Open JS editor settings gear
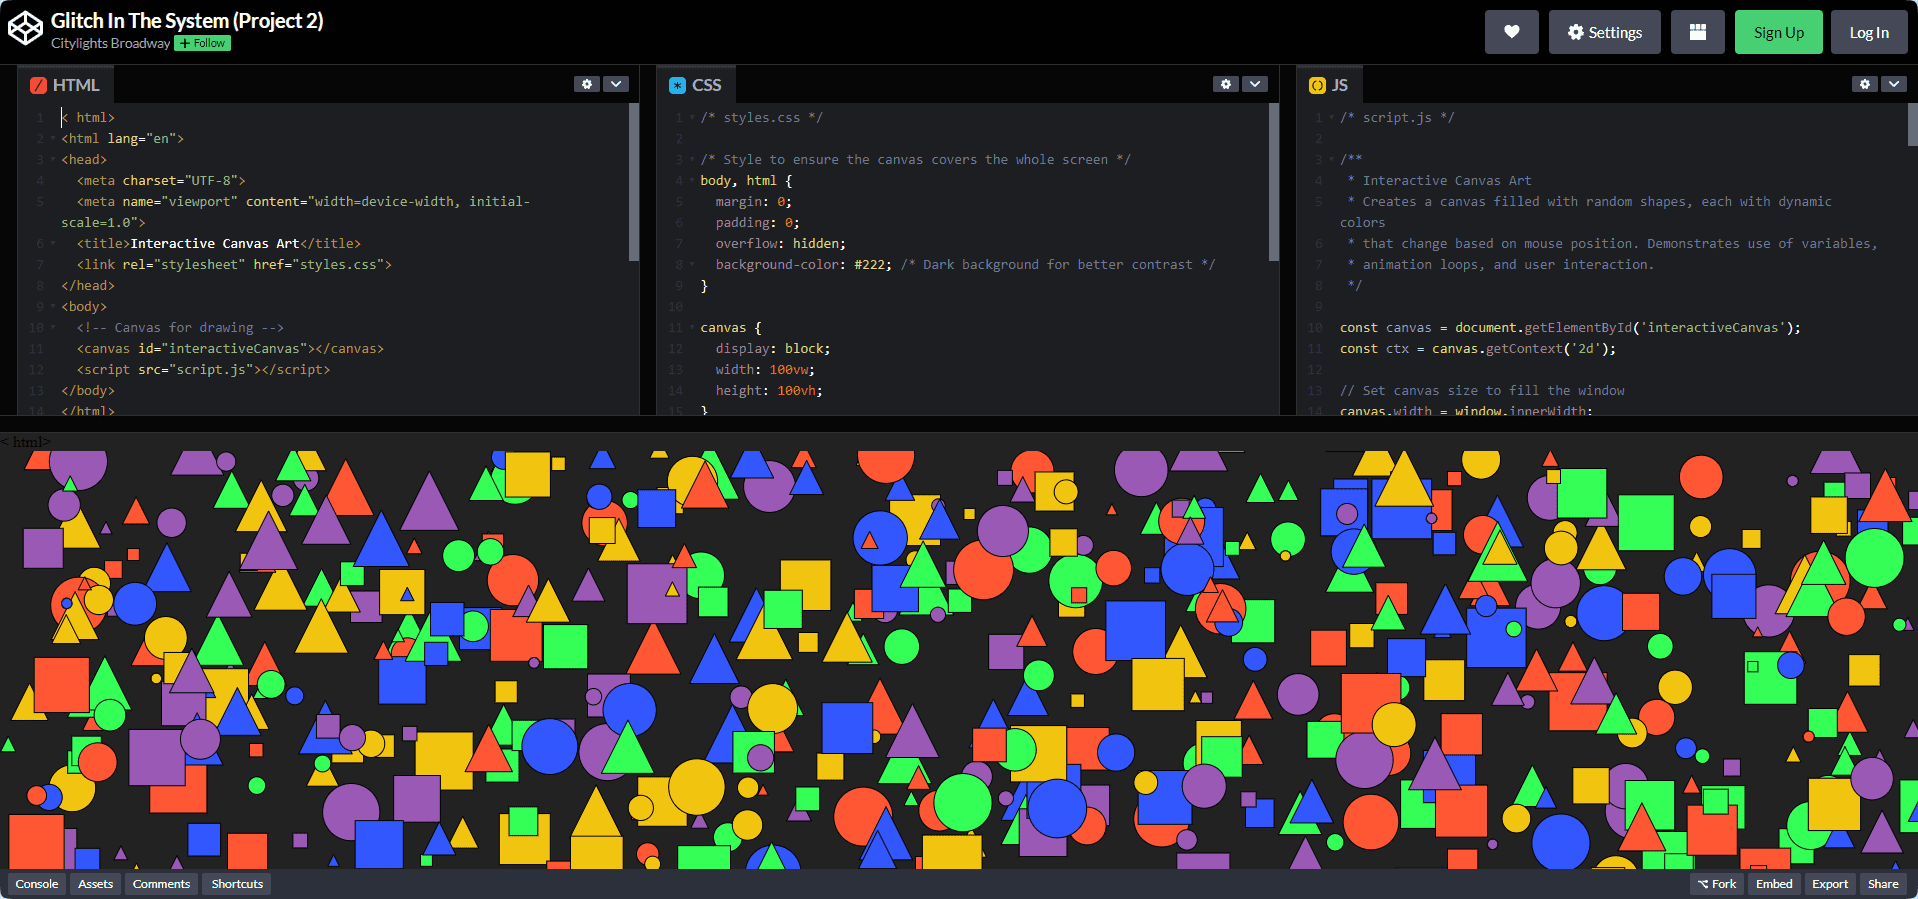The width and height of the screenshot is (1918, 899). click(x=1865, y=84)
